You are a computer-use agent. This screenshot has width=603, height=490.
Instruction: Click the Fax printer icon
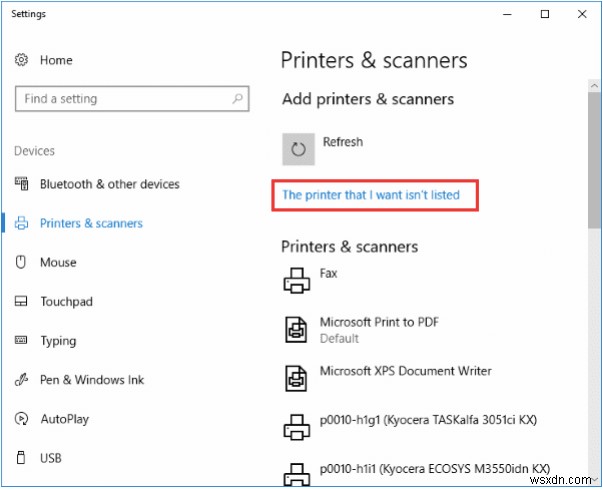pos(297,280)
